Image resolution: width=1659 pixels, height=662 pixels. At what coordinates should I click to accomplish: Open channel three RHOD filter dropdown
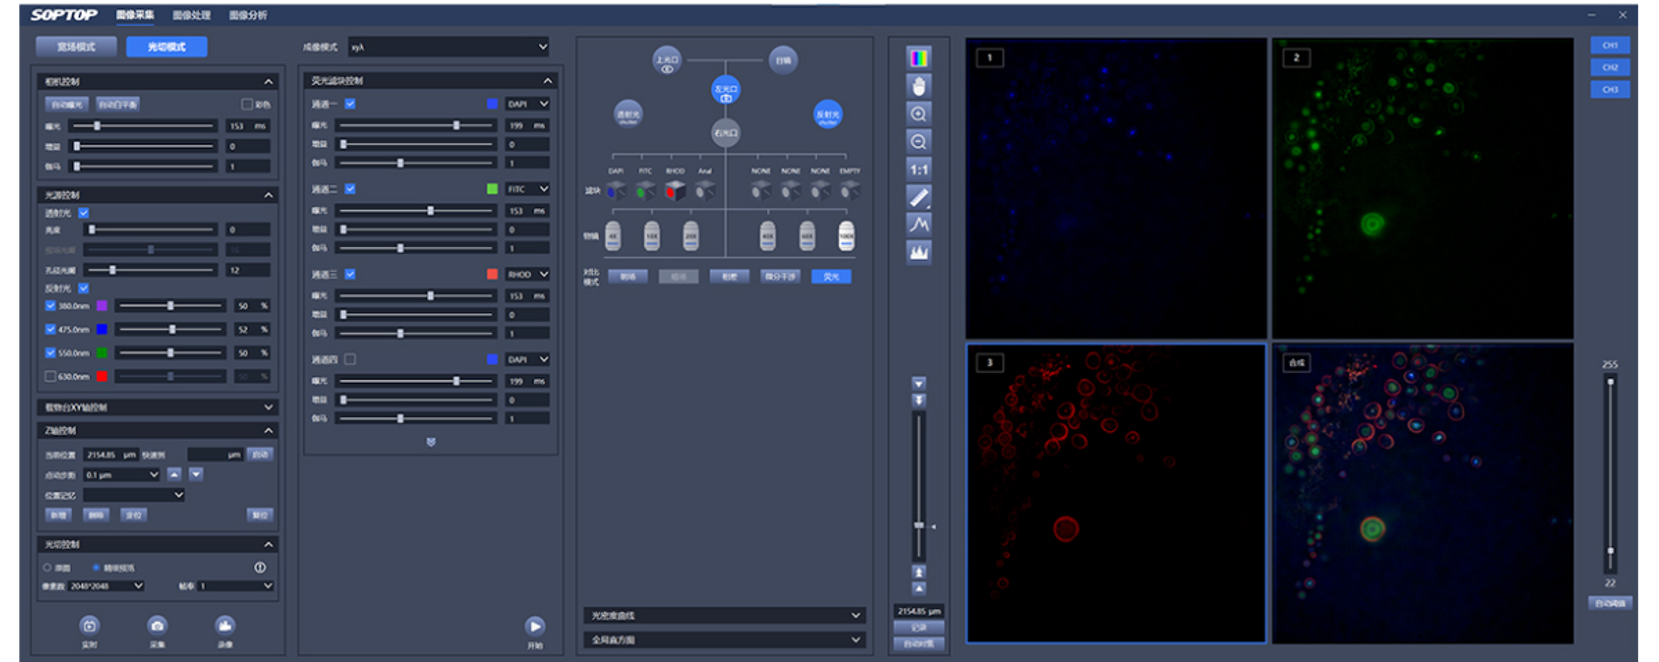point(527,274)
